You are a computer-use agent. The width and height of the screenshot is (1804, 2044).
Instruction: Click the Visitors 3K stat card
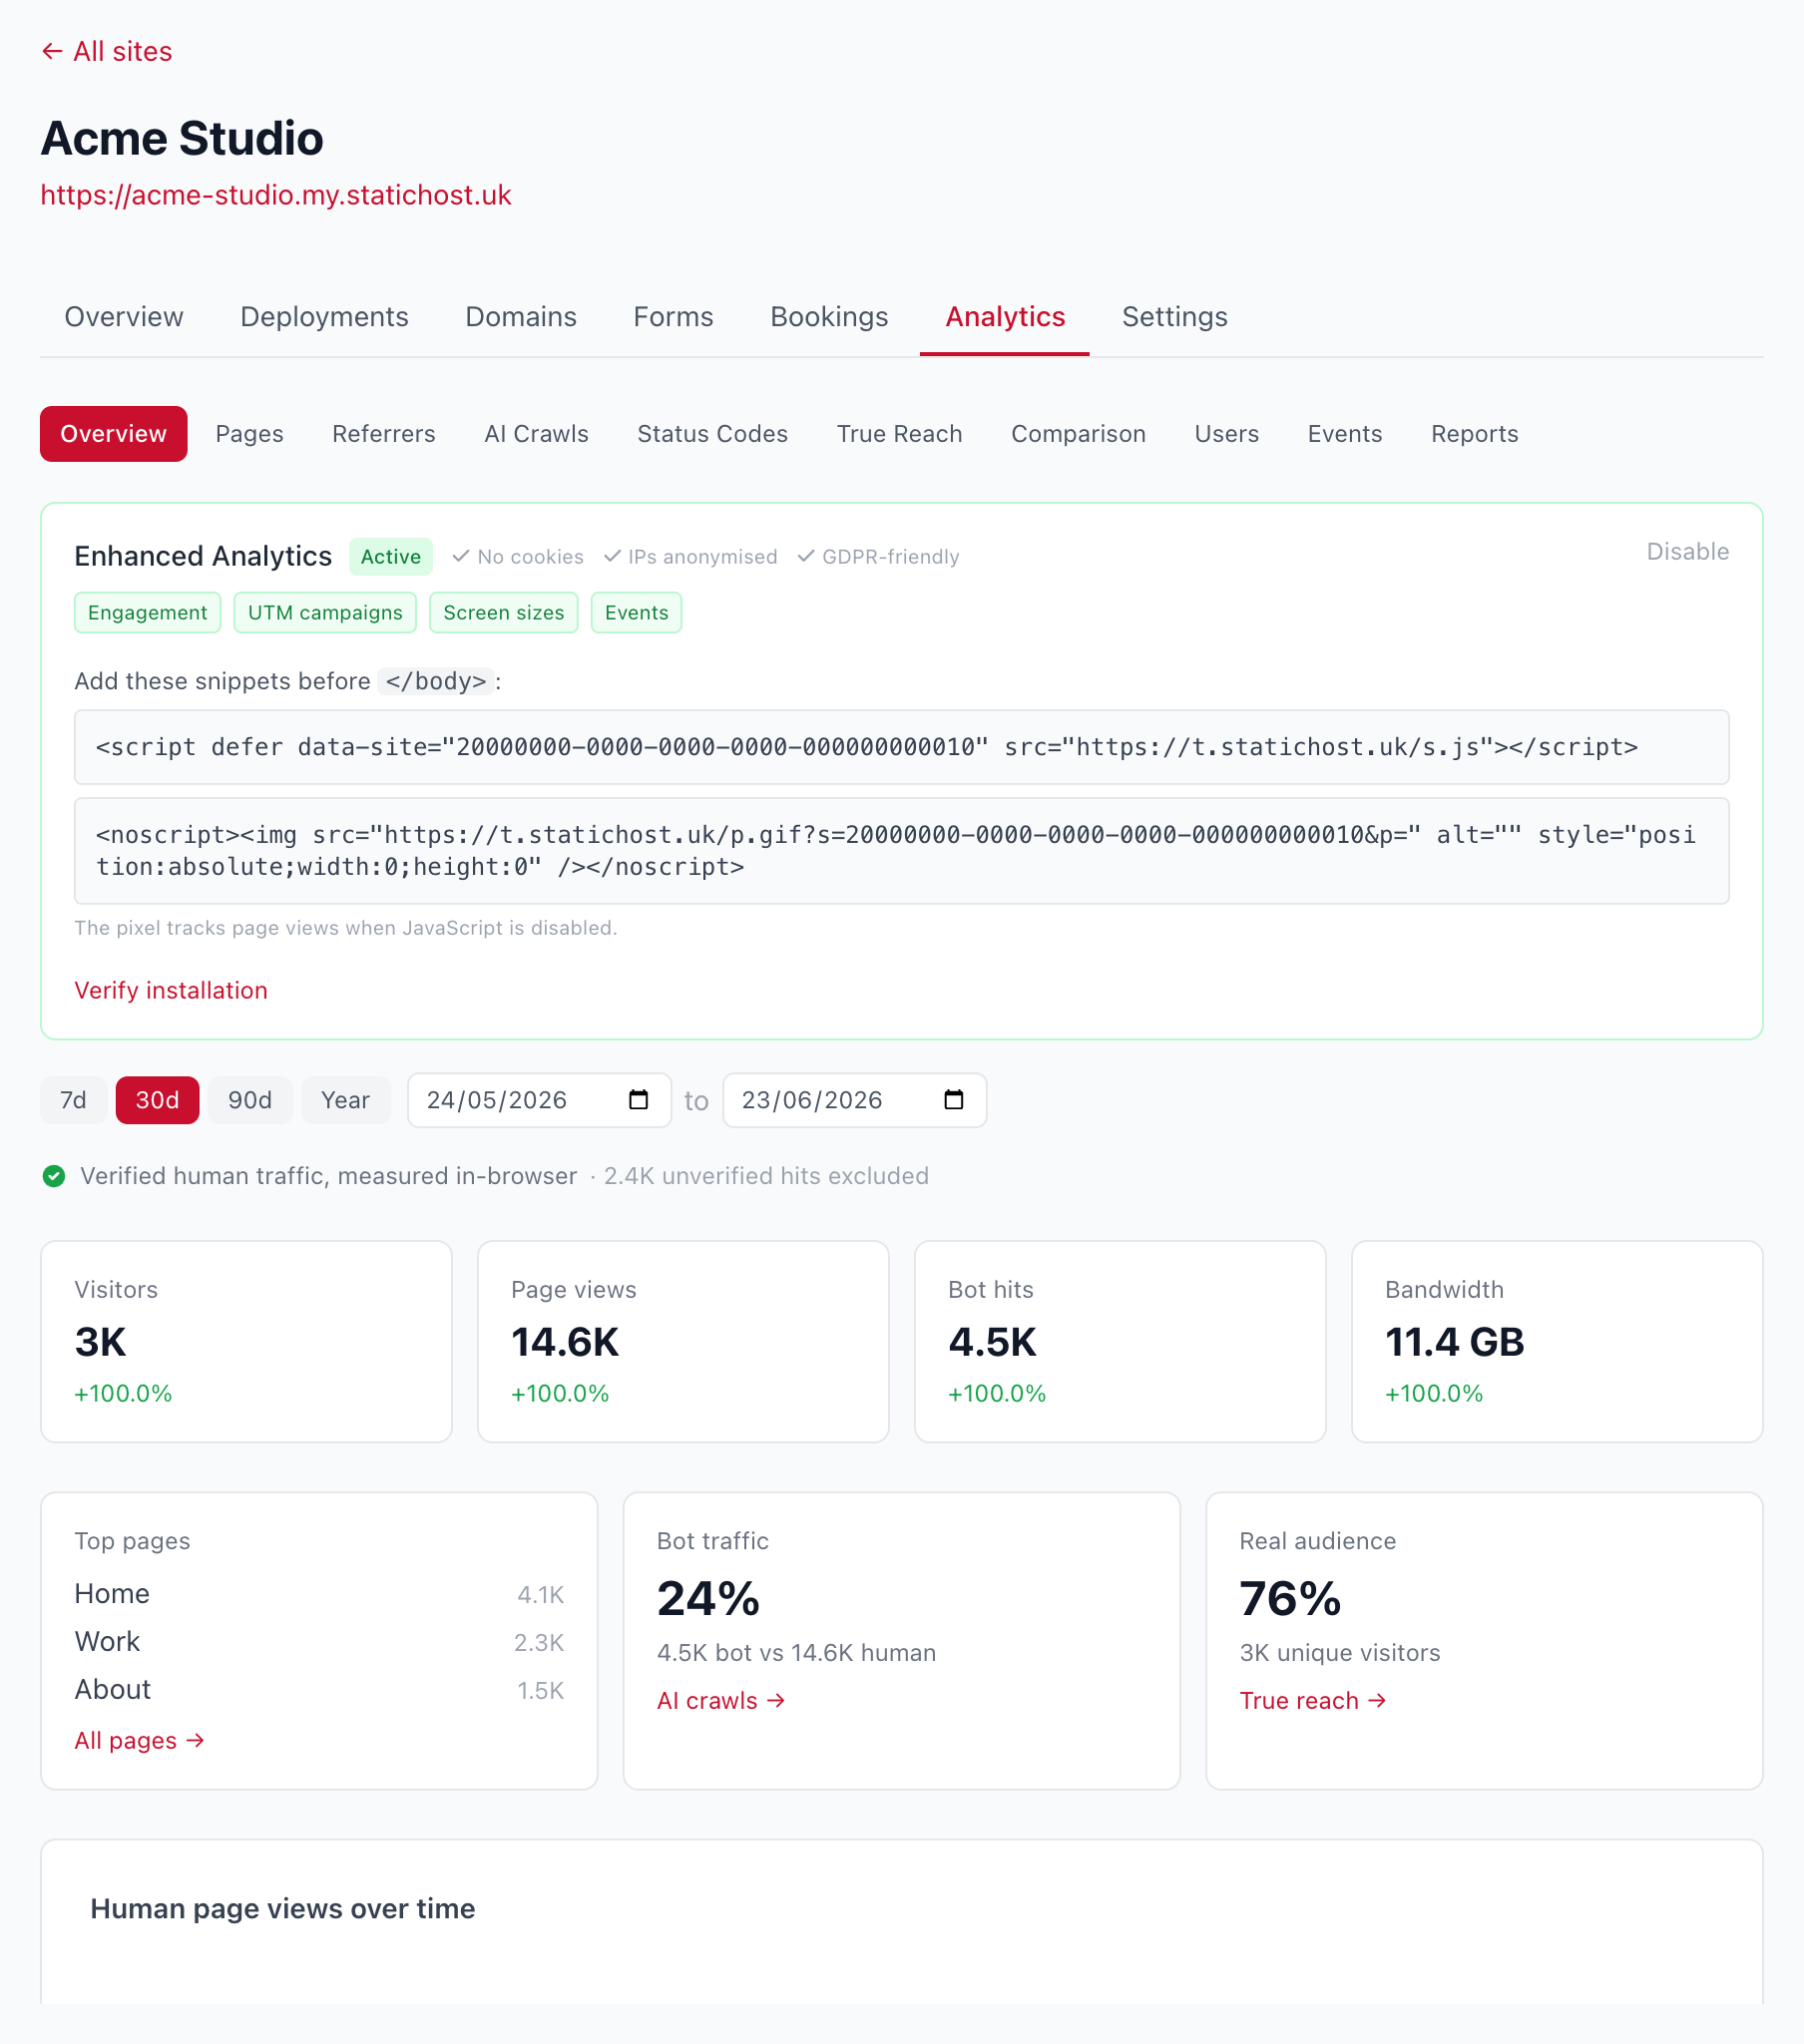click(x=246, y=1342)
